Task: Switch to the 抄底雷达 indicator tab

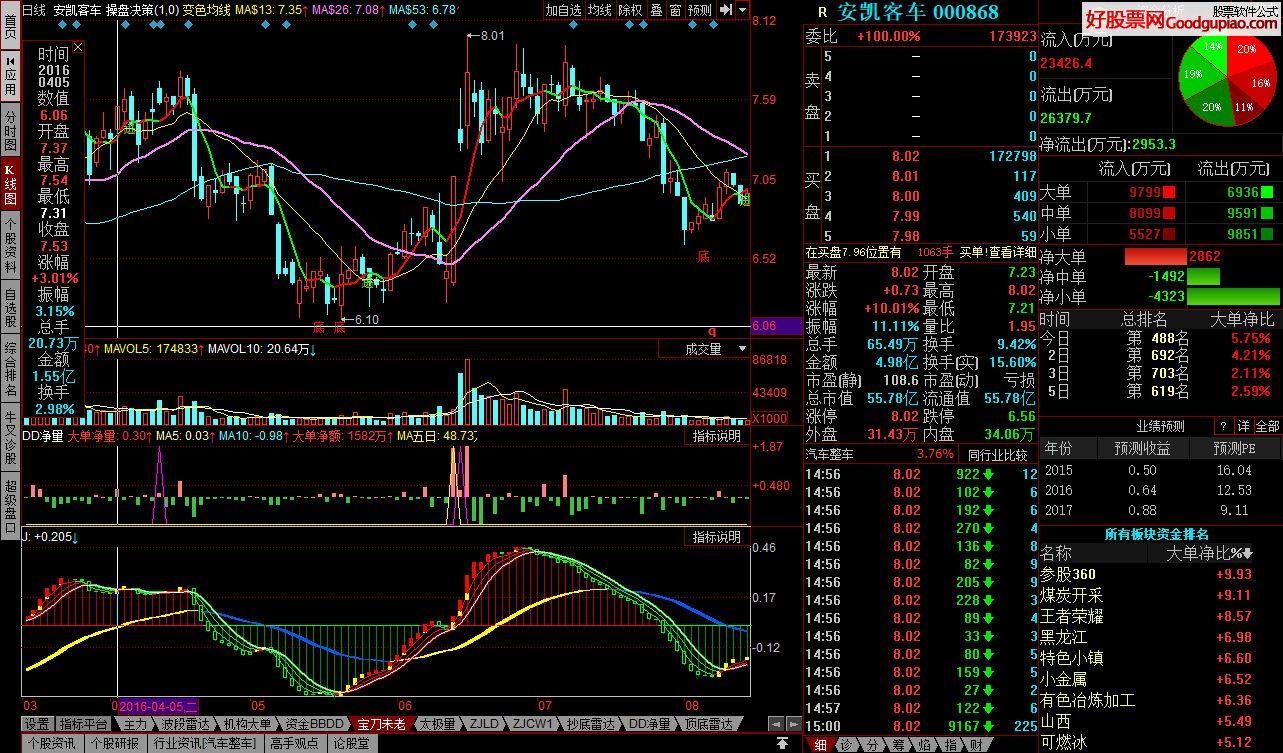Action: click(591, 724)
